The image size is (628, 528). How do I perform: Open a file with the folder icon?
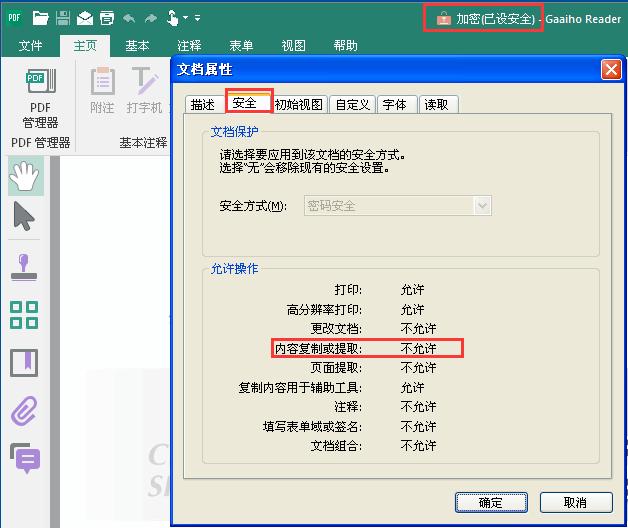pyautogui.click(x=40, y=18)
